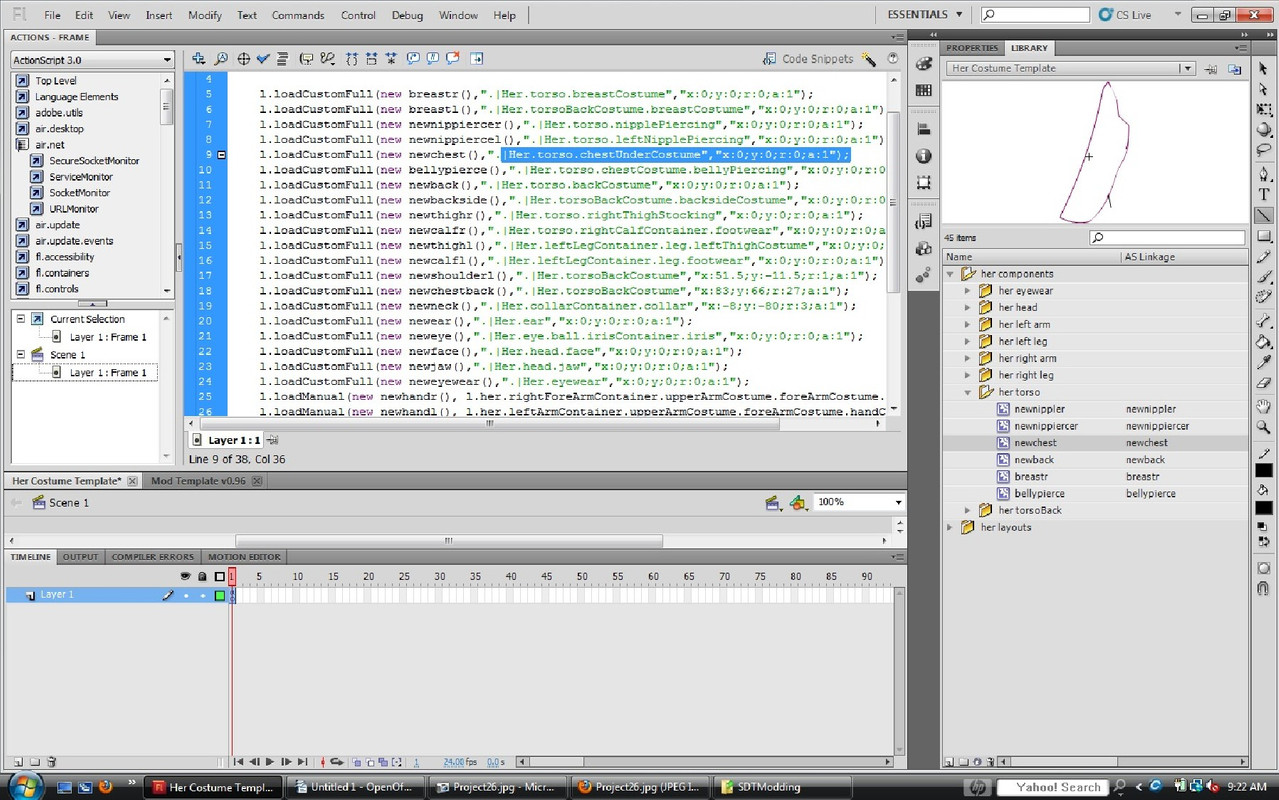Click the stroke color swatch
Screen dimensions: 1279x800
1264,470
